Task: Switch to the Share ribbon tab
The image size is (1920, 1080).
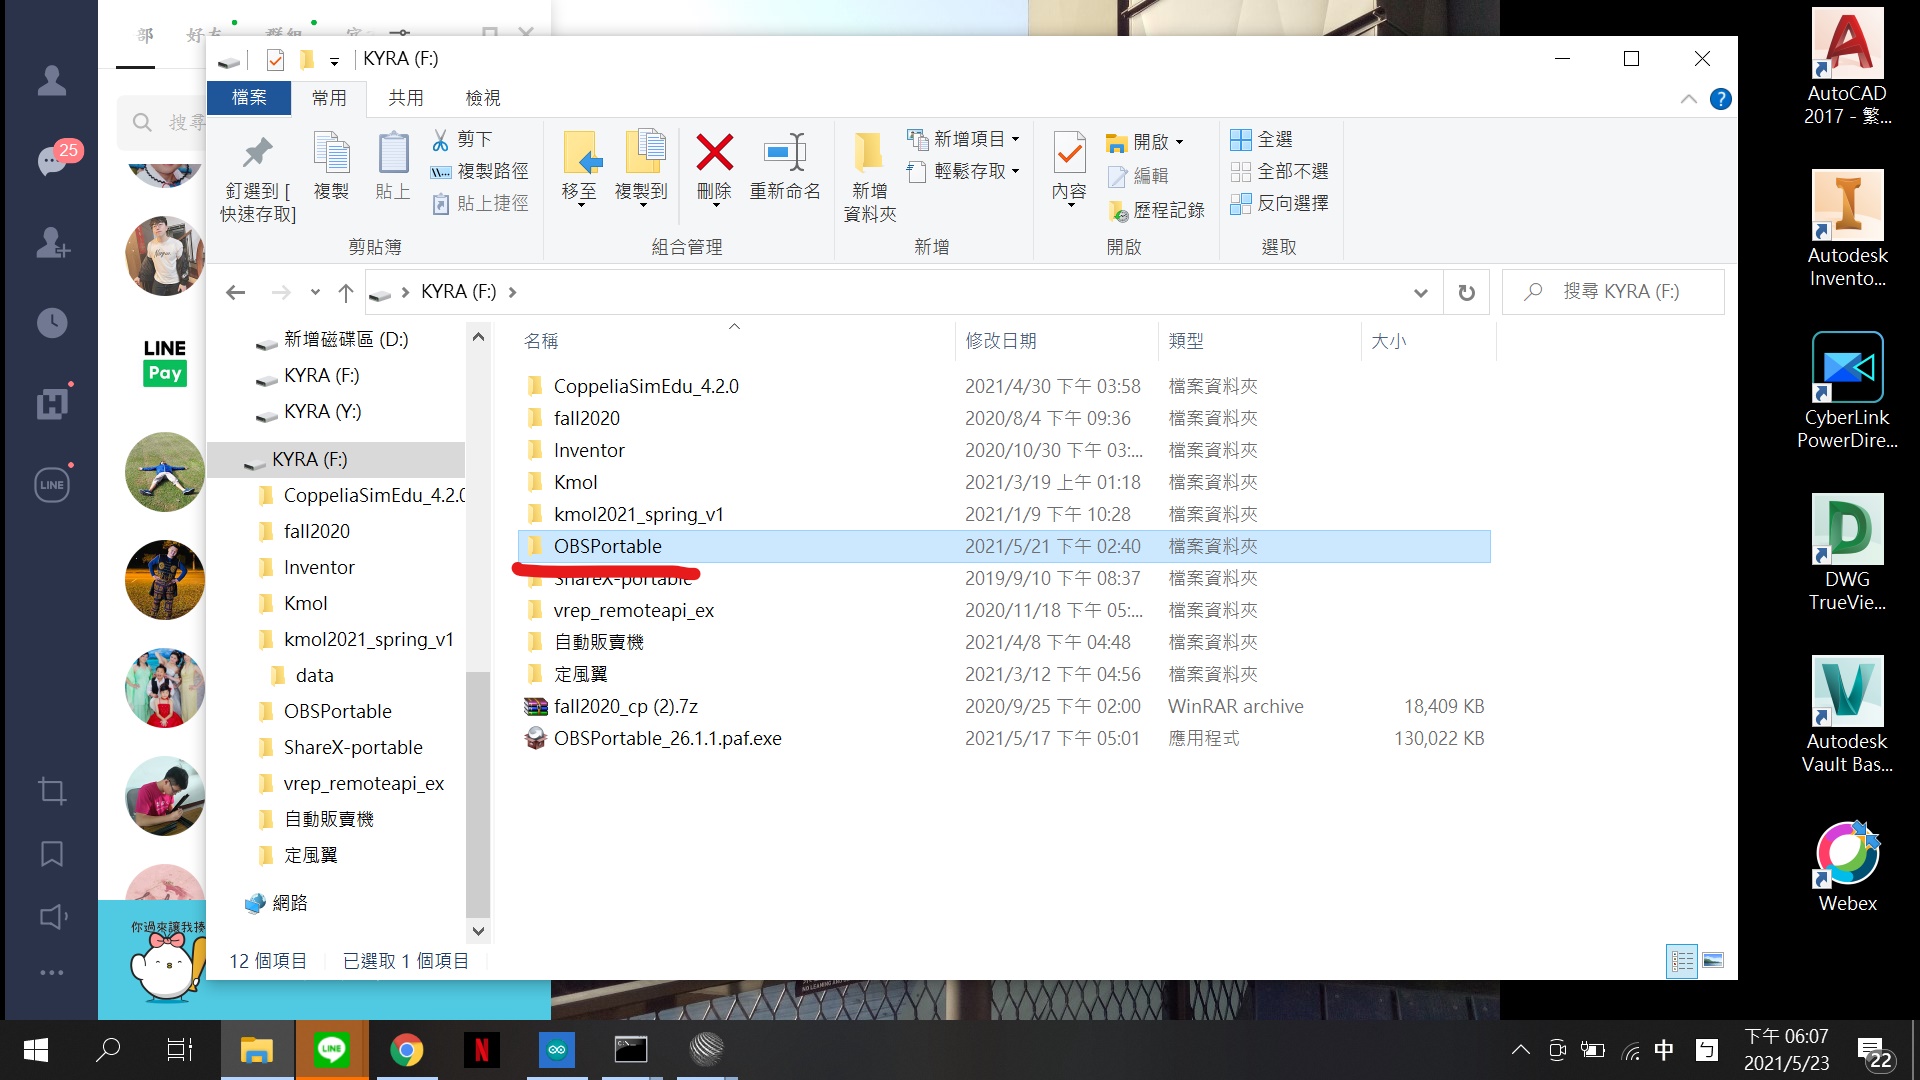Action: tap(406, 98)
